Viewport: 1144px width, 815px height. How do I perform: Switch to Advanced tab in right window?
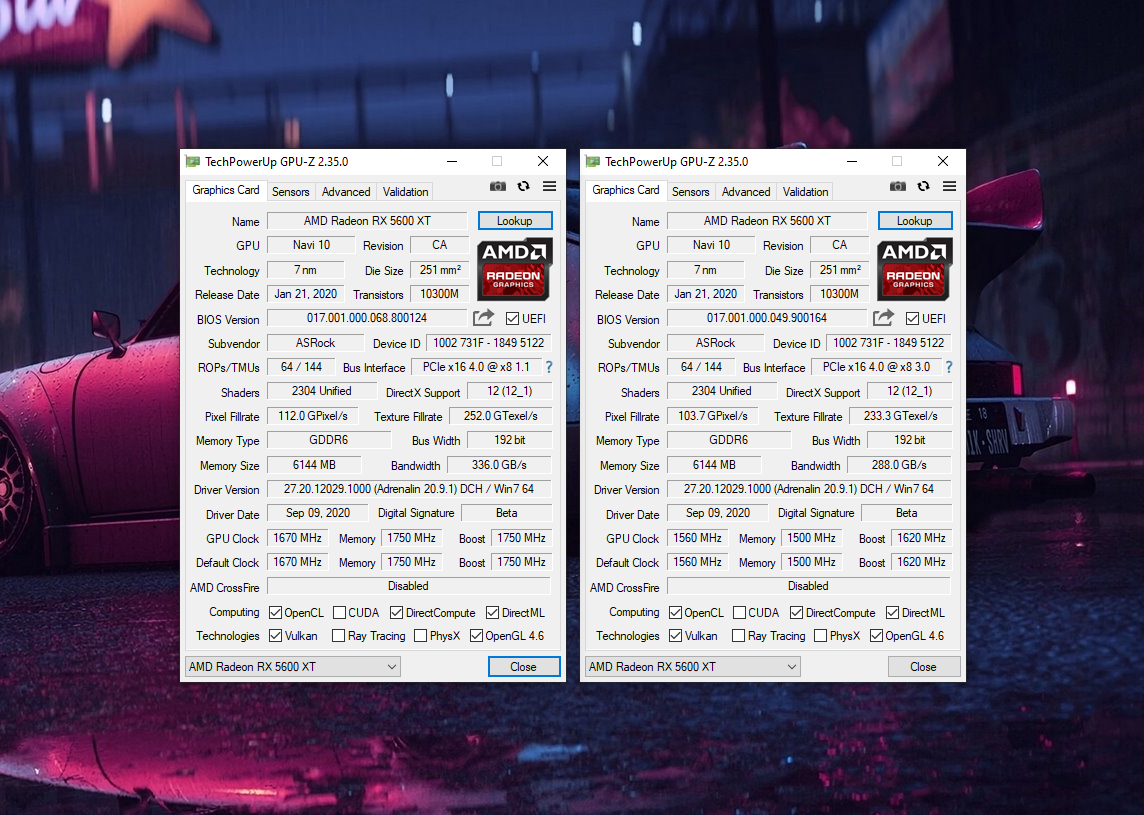[x=746, y=192]
